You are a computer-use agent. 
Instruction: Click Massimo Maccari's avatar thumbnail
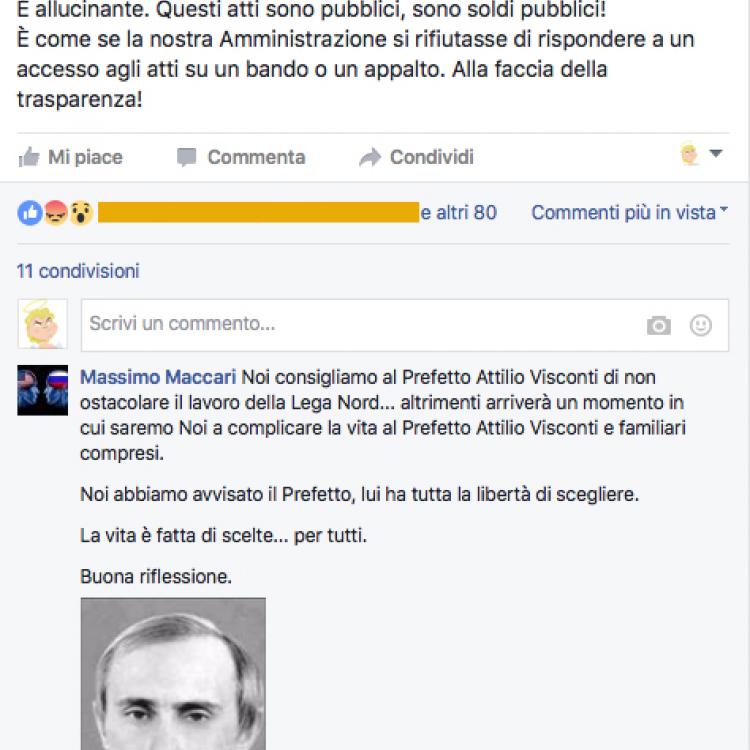coord(43,390)
